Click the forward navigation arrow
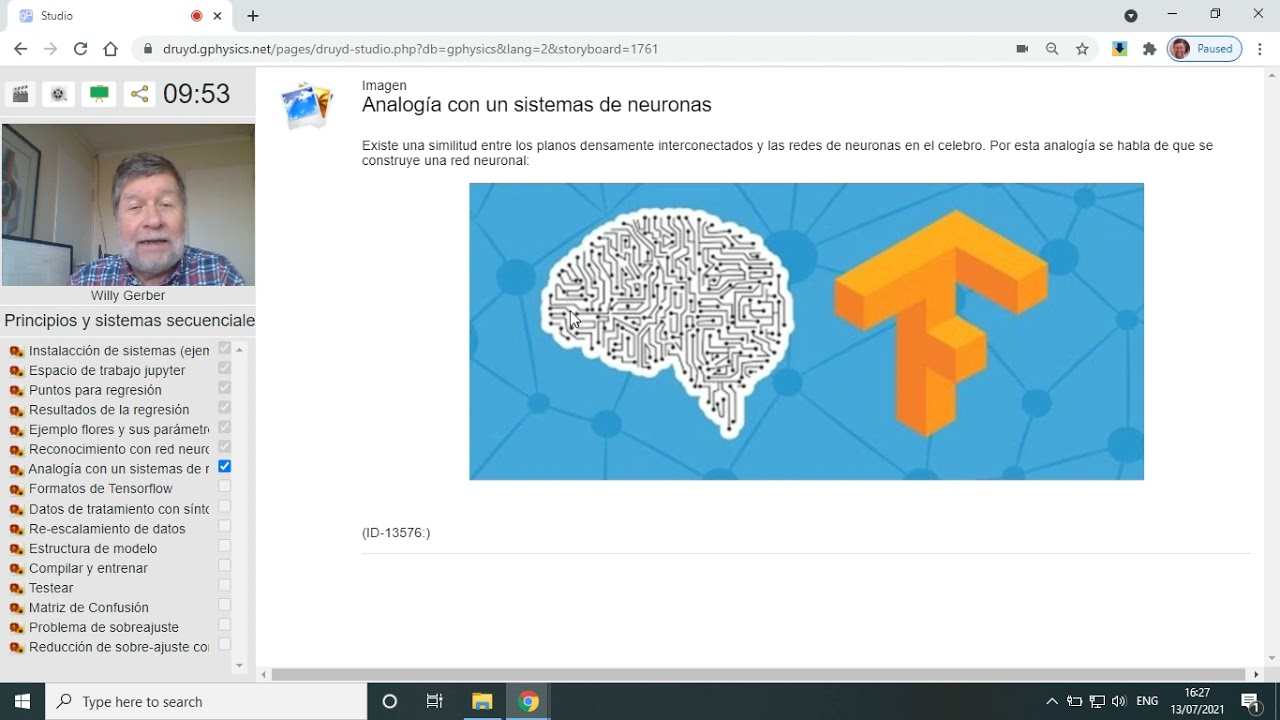Screen dimensions: 1280x720 point(51,49)
